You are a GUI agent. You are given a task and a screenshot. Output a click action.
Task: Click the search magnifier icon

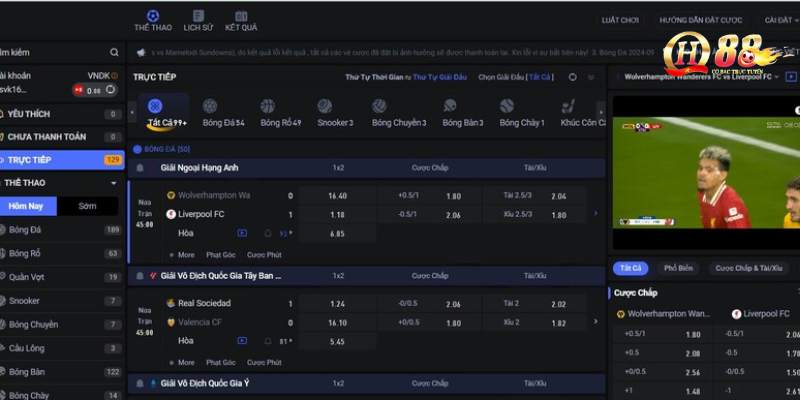pyautogui.click(x=114, y=53)
